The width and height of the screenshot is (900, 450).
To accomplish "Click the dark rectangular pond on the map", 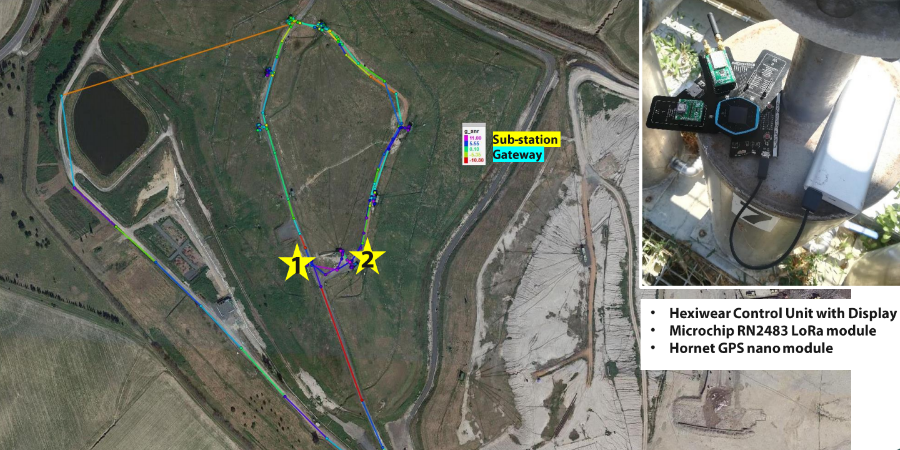I will 109,123.
